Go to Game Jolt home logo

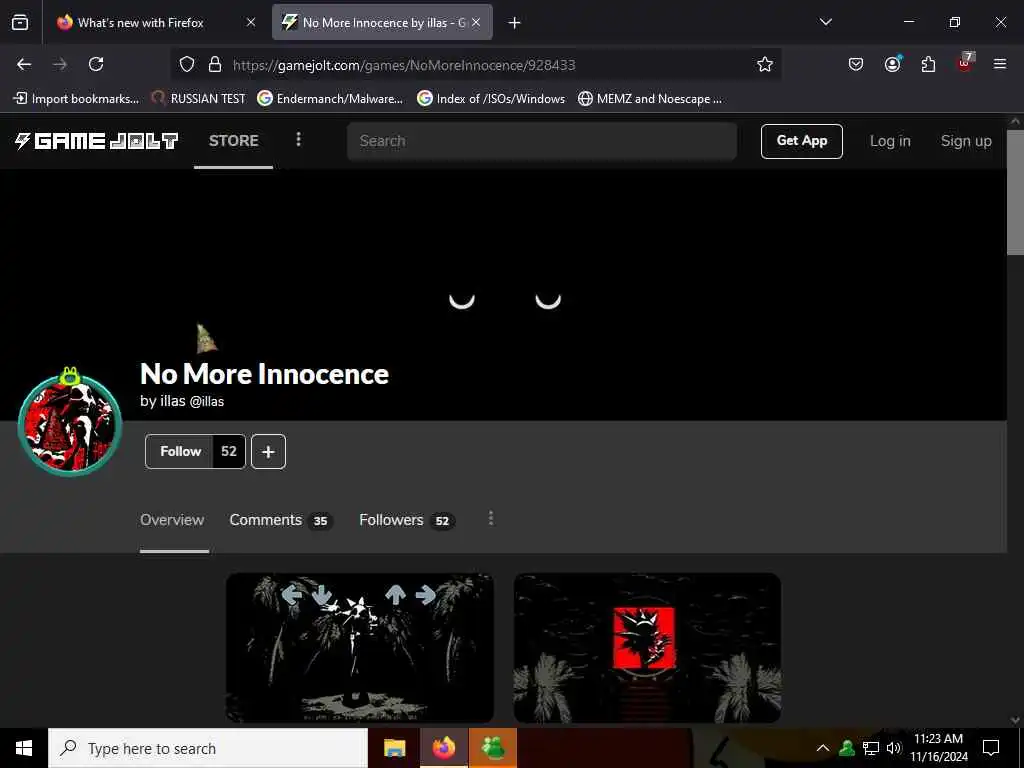coord(96,140)
